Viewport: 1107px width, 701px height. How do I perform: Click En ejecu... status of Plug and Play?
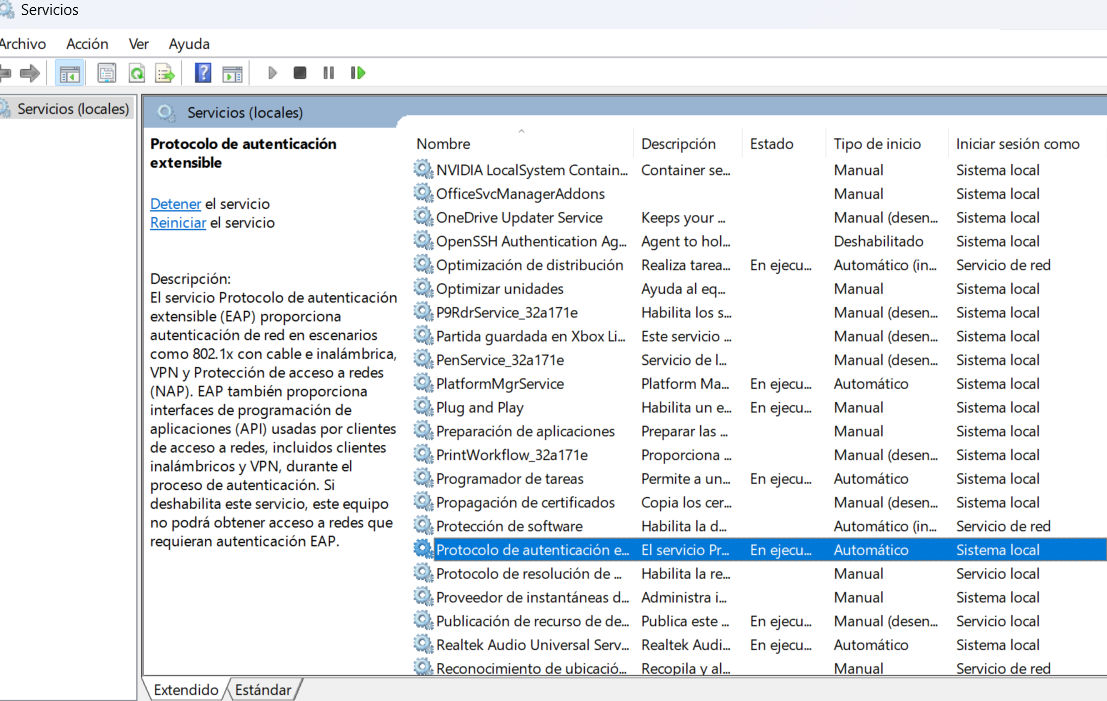pos(780,408)
